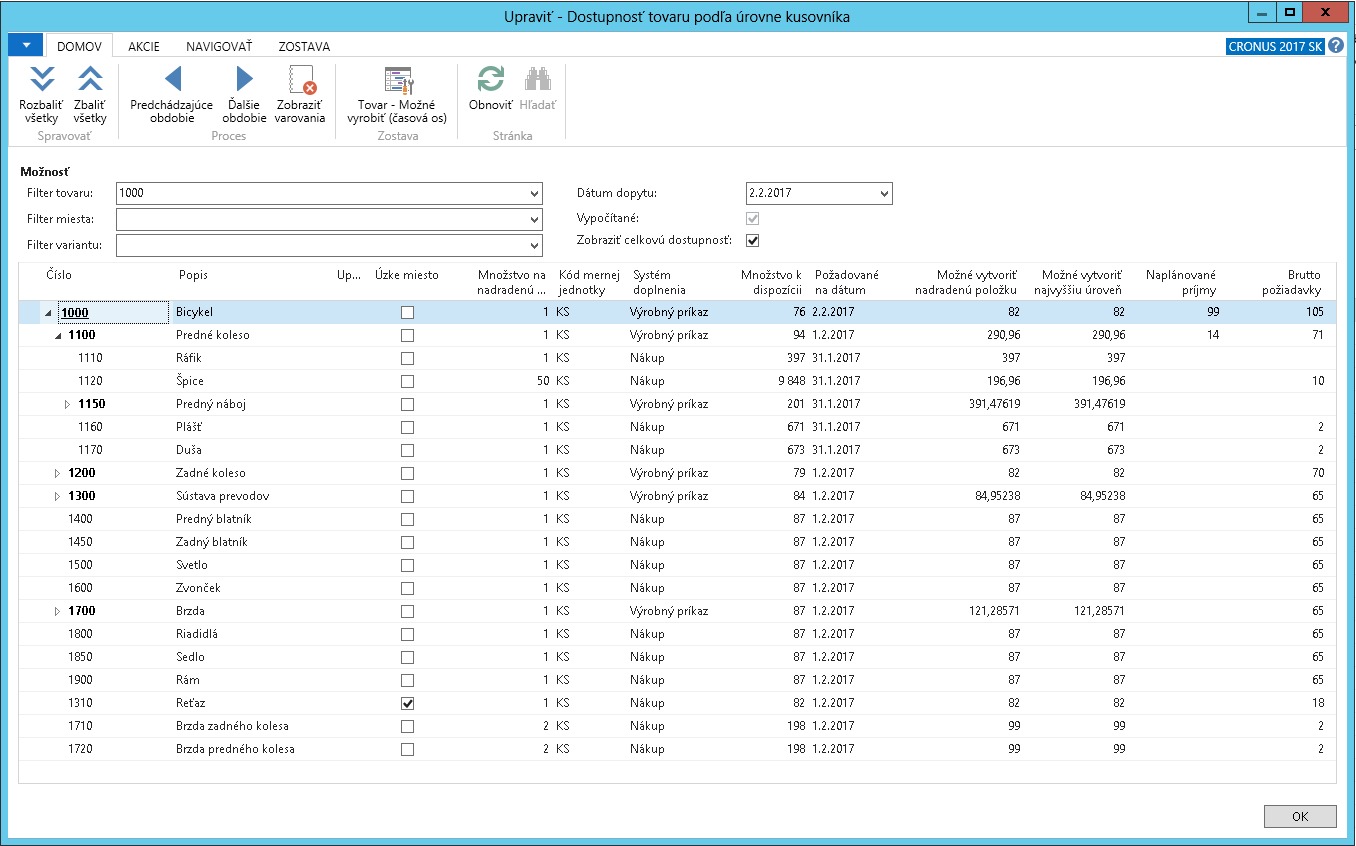Click the Číslo column header
The image size is (1356, 846).
[59, 275]
